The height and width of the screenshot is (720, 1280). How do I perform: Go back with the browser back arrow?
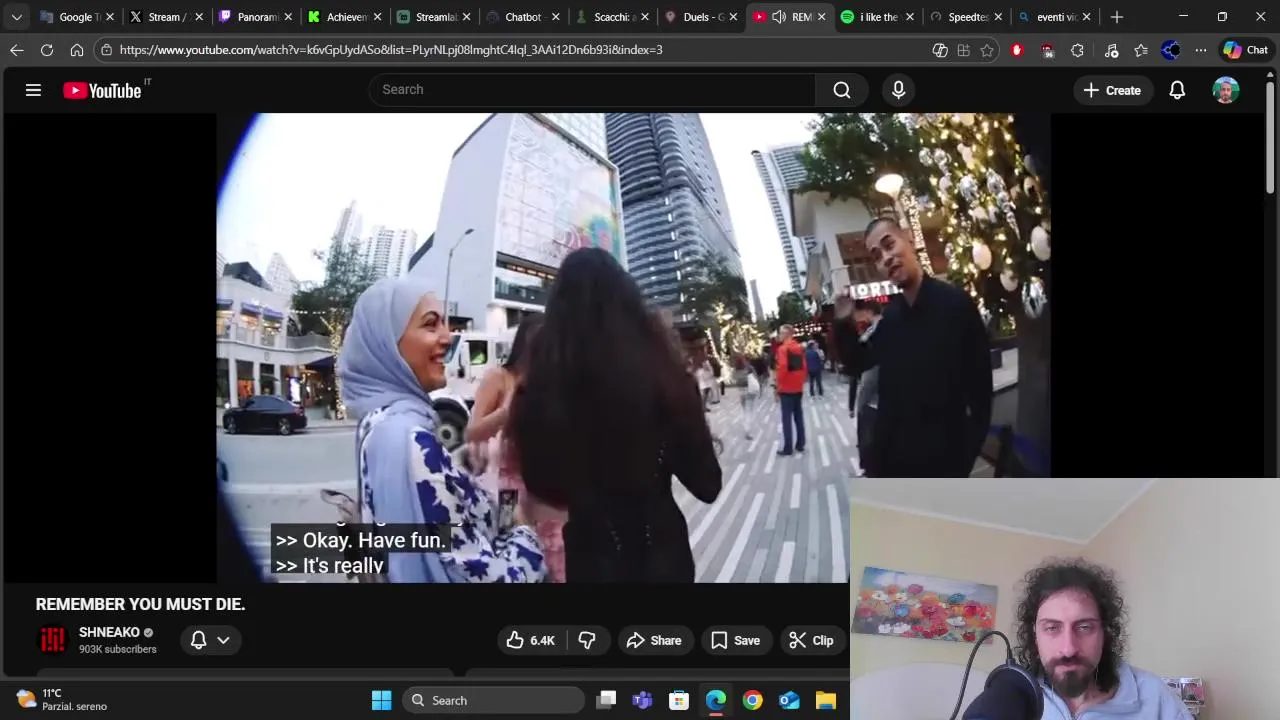coord(17,50)
